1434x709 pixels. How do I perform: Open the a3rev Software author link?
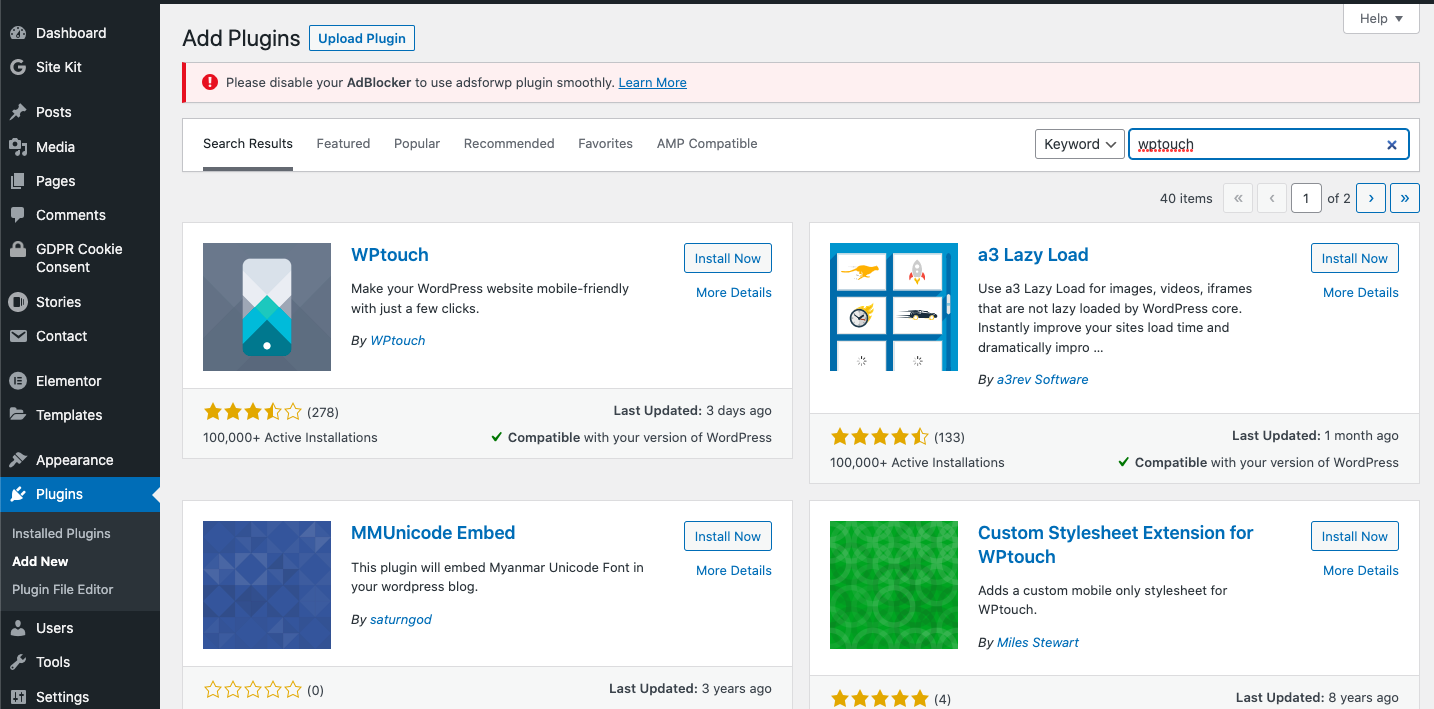point(1042,380)
